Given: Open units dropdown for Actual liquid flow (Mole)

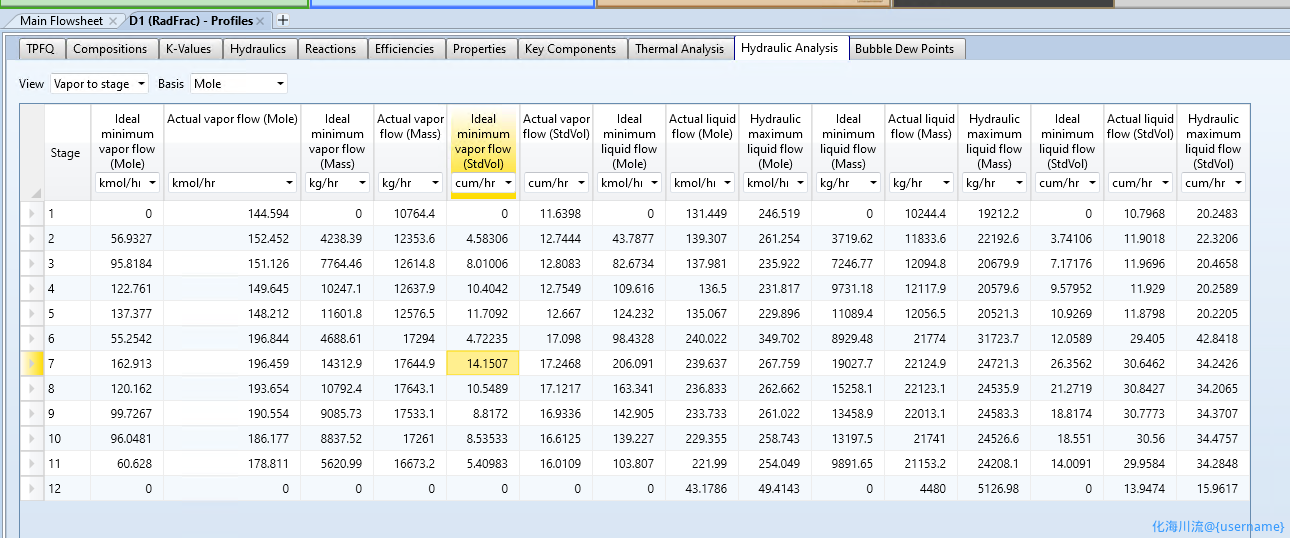Looking at the screenshot, I should pyautogui.click(x=702, y=183).
